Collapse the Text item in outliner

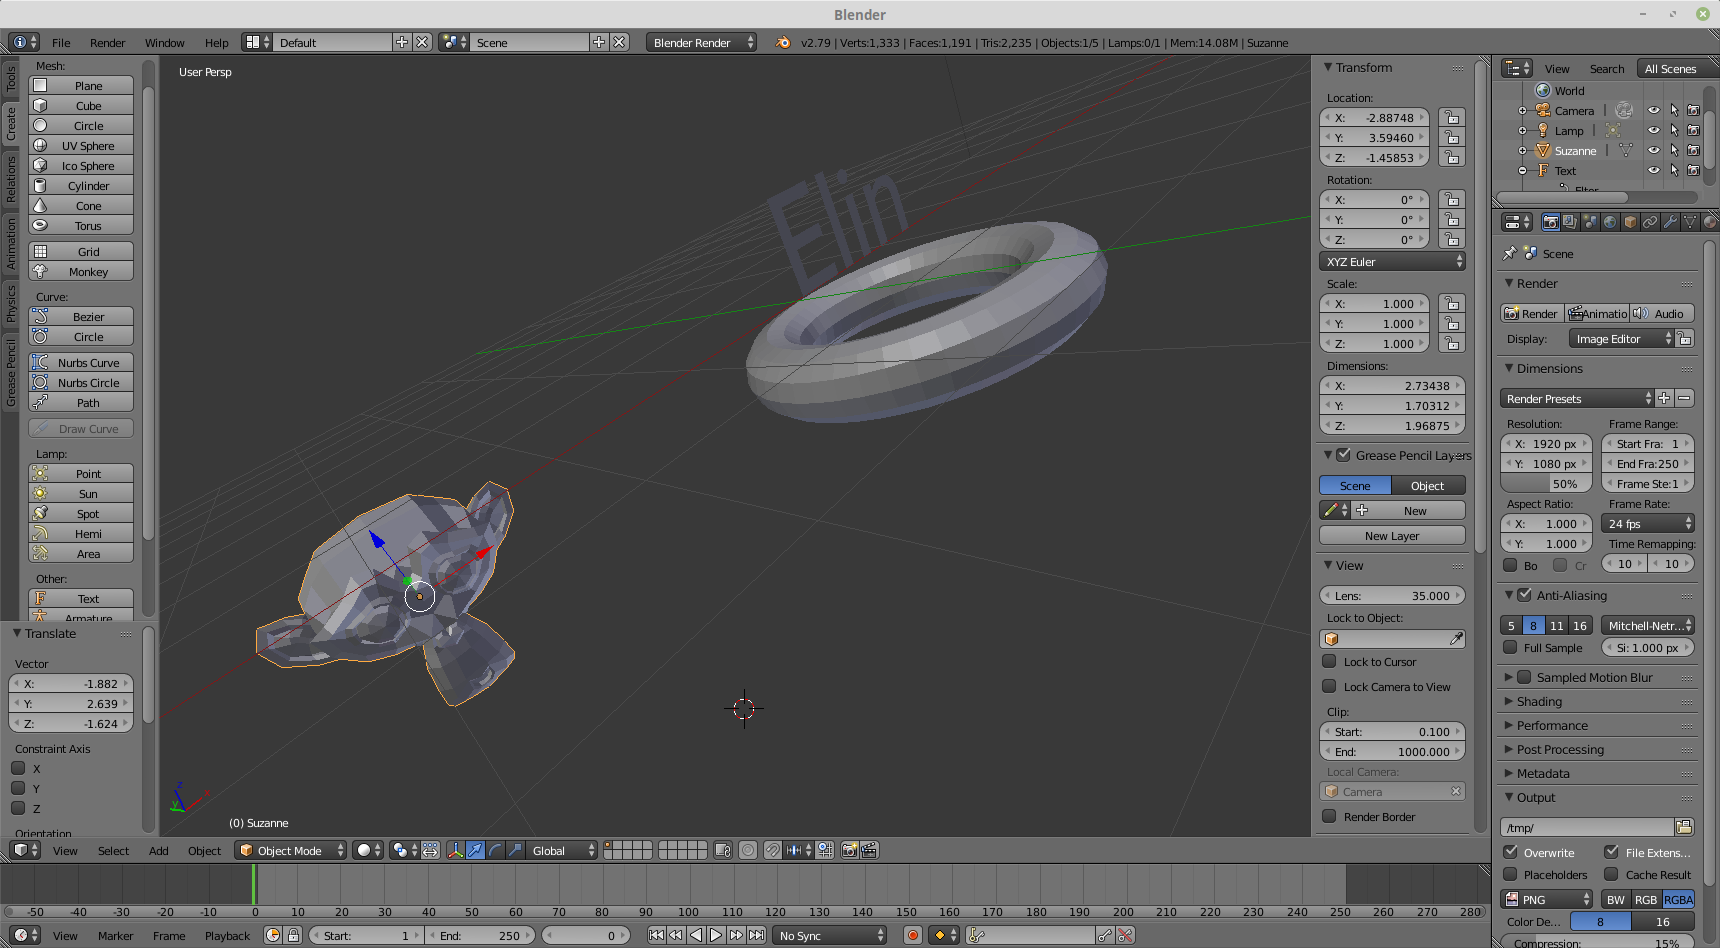coord(1522,171)
